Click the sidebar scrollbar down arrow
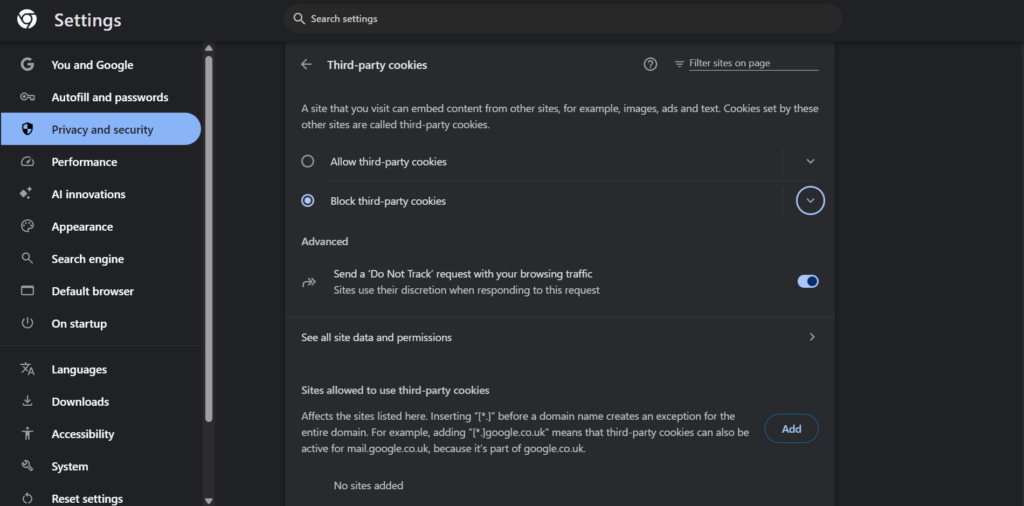This screenshot has height=506, width=1024. (x=209, y=501)
